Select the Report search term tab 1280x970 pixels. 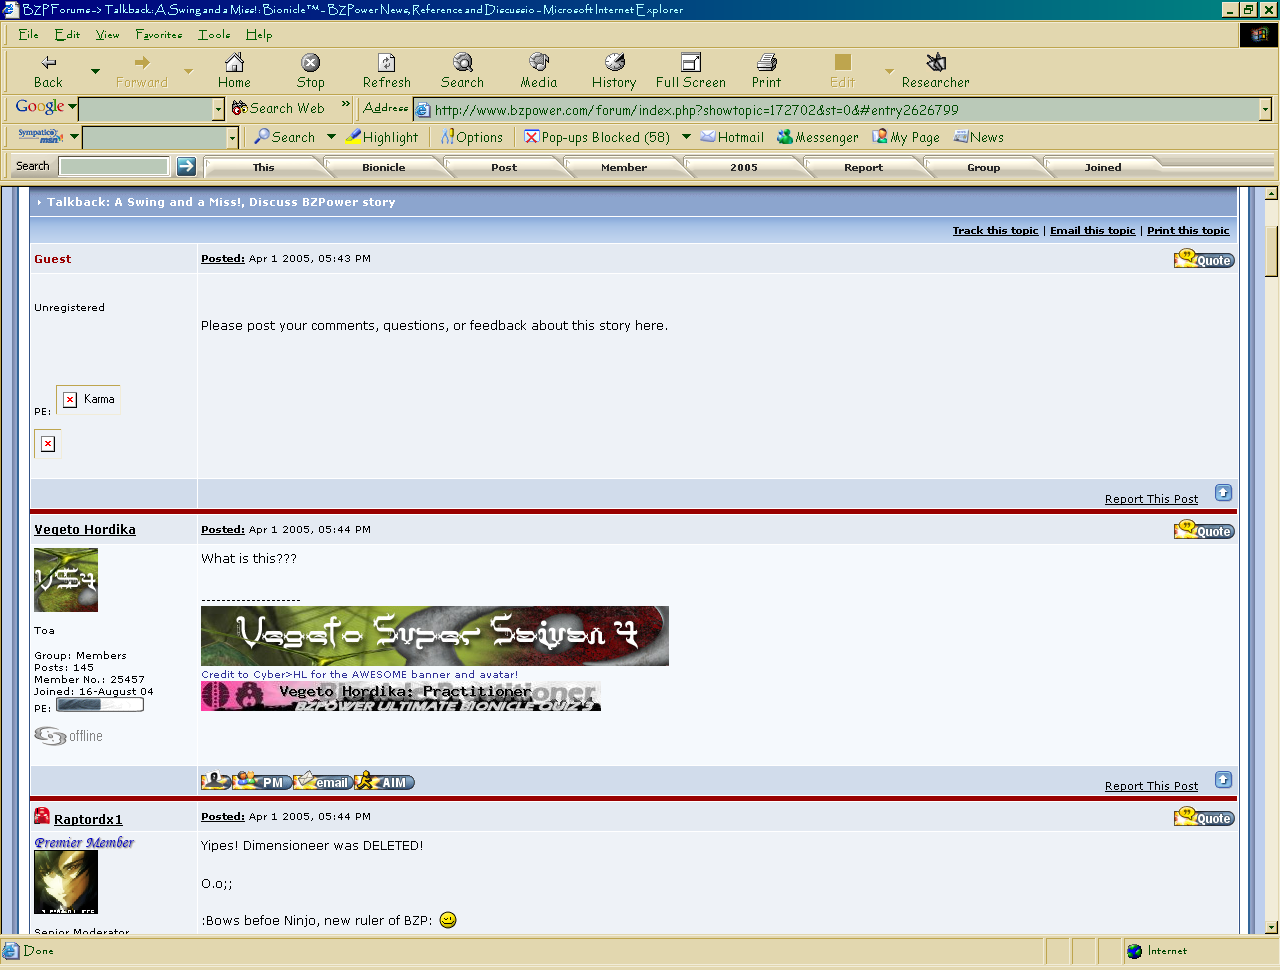pyautogui.click(x=863, y=167)
